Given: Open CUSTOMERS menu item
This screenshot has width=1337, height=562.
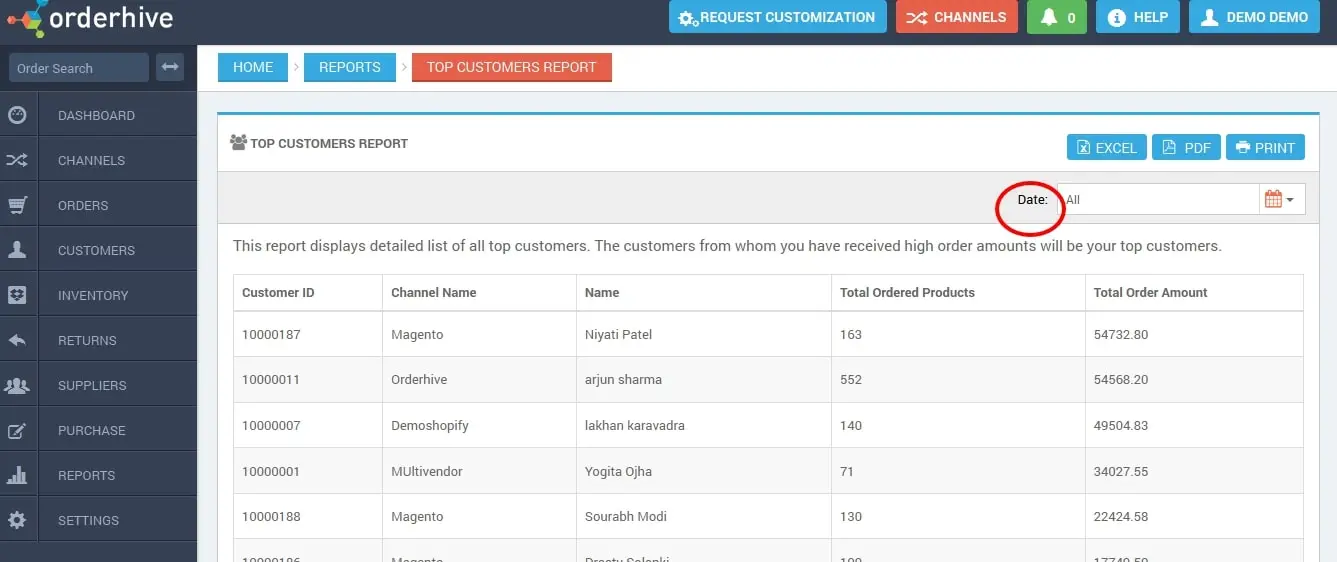Looking at the screenshot, I should pyautogui.click(x=96, y=250).
